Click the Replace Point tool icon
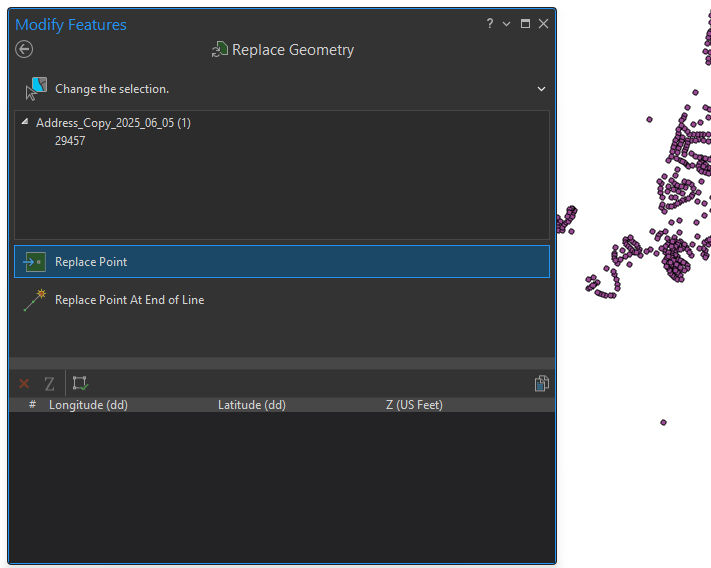 34,262
